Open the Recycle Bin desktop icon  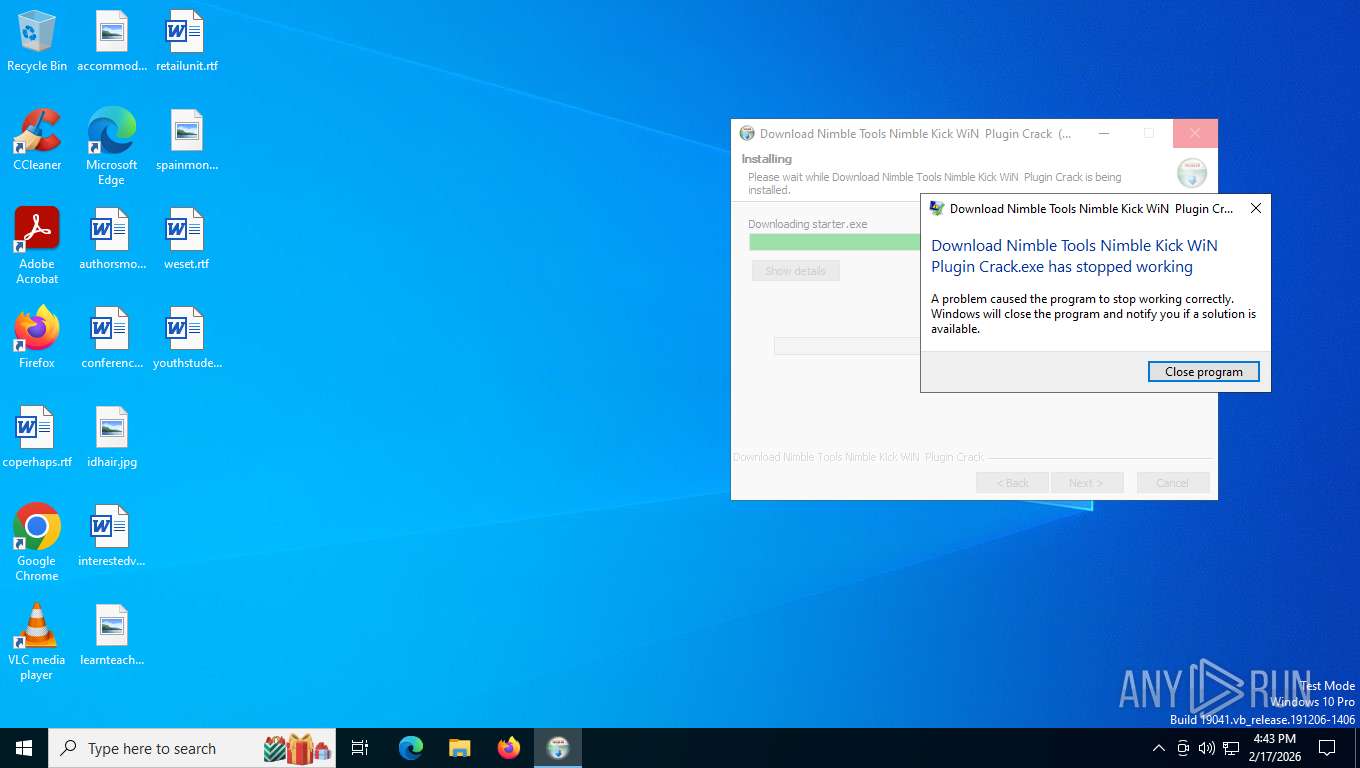pyautogui.click(x=37, y=42)
